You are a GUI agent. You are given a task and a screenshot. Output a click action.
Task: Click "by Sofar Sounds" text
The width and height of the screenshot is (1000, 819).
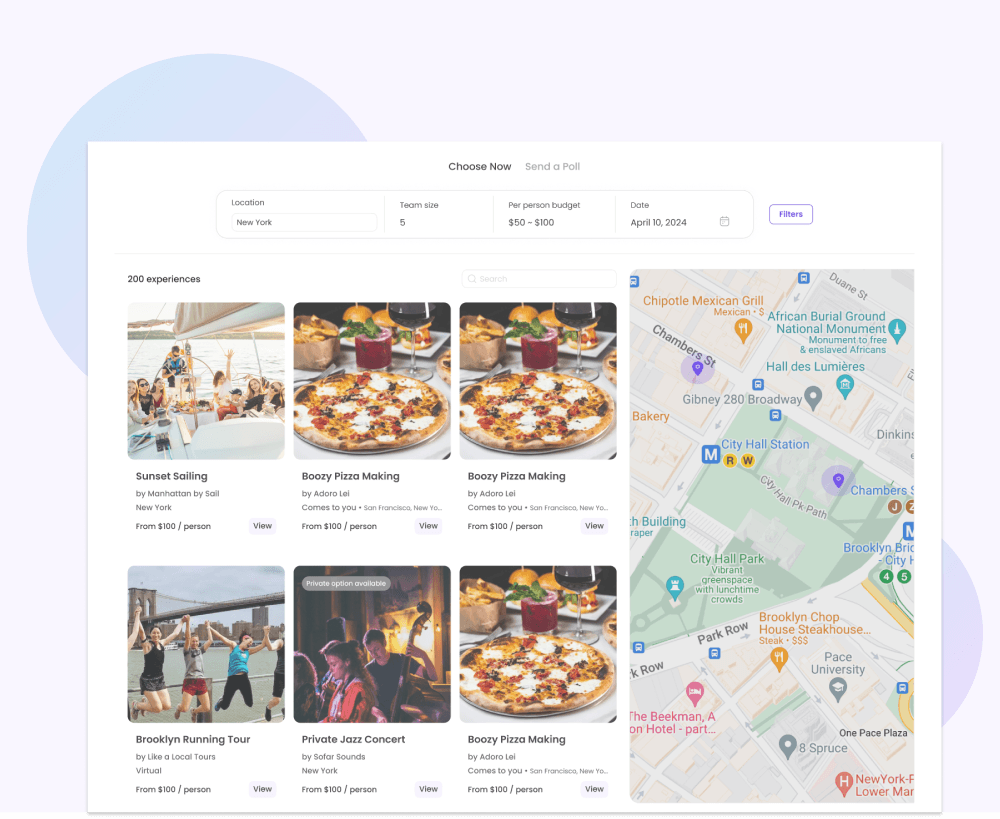point(334,756)
